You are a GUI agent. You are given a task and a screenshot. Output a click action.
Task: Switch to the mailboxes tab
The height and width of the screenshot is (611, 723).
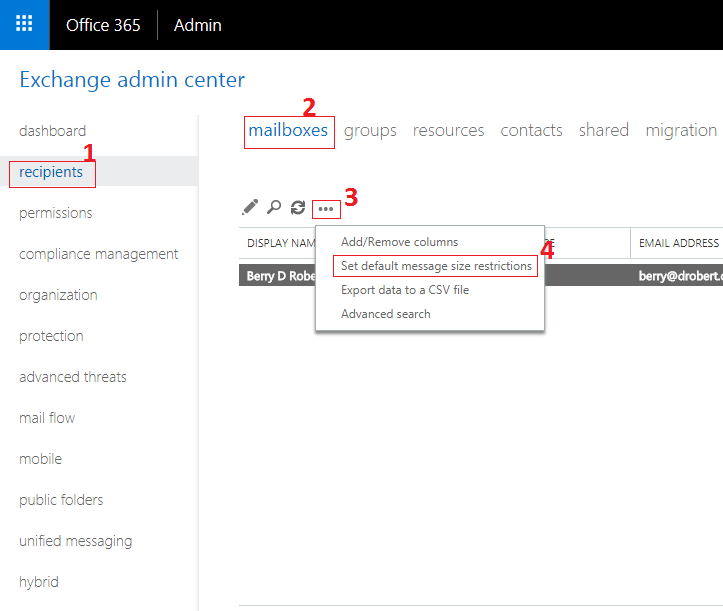click(288, 131)
